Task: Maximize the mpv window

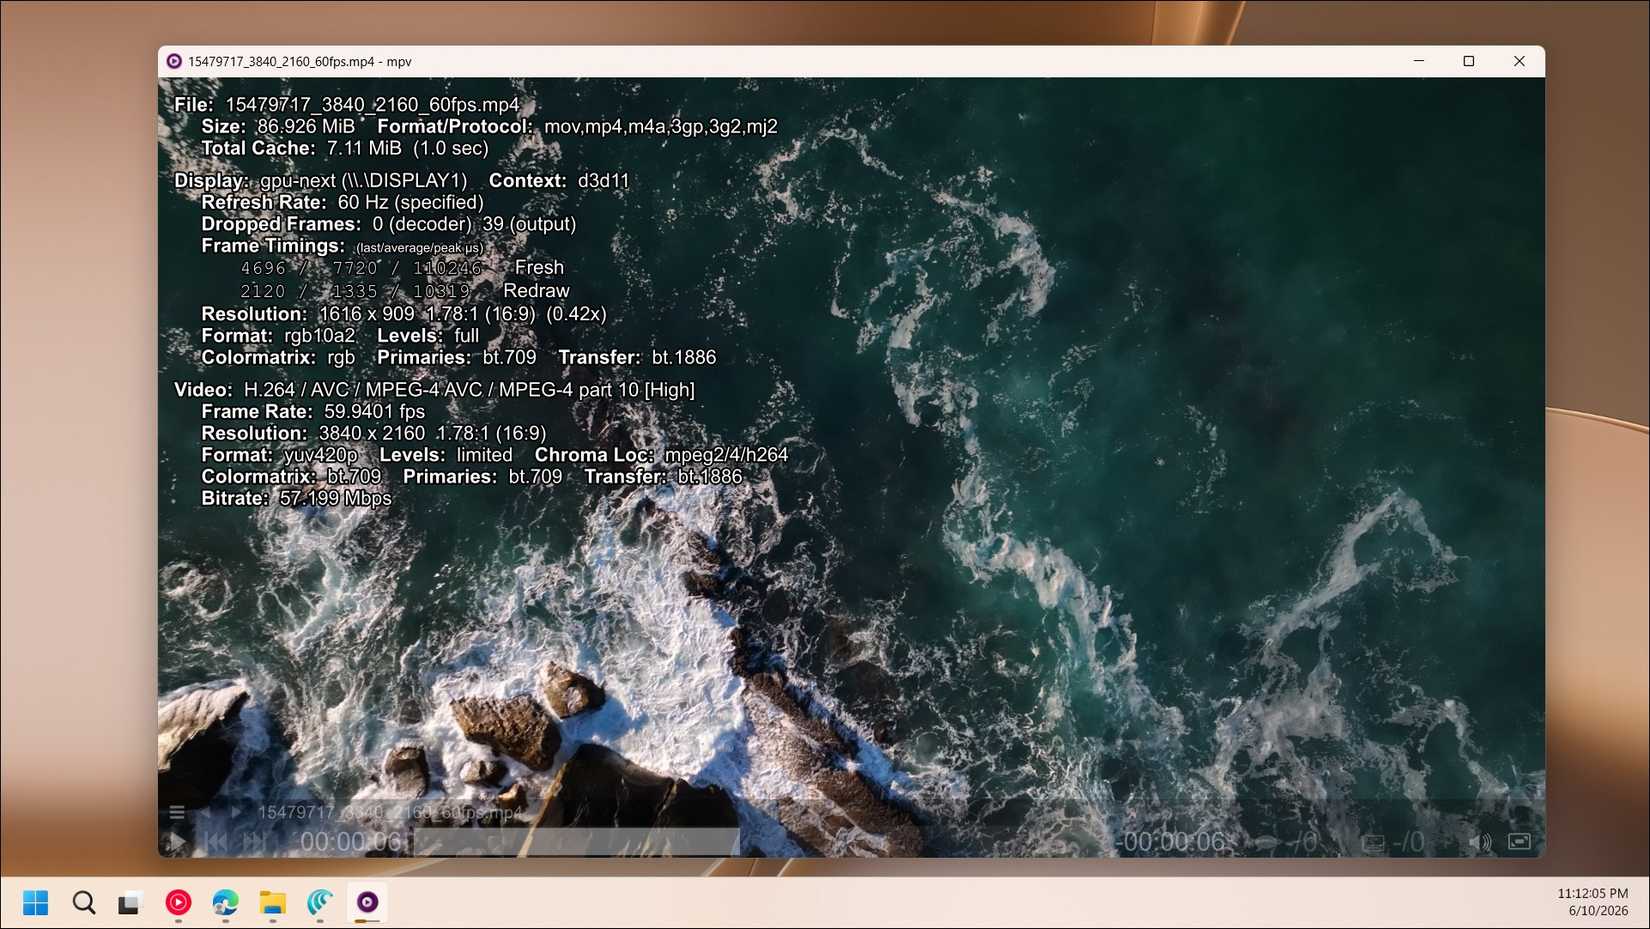Action: click(x=1468, y=61)
